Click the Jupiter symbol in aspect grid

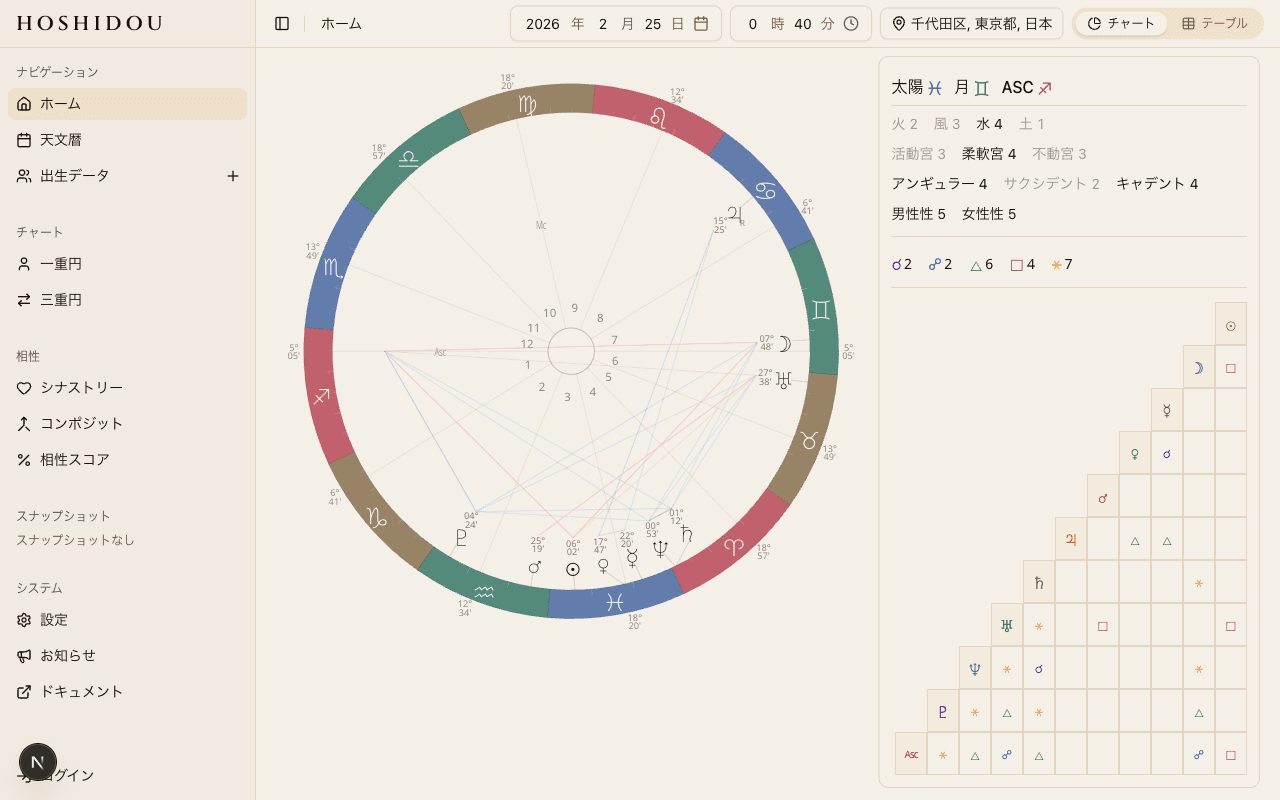coord(1071,539)
